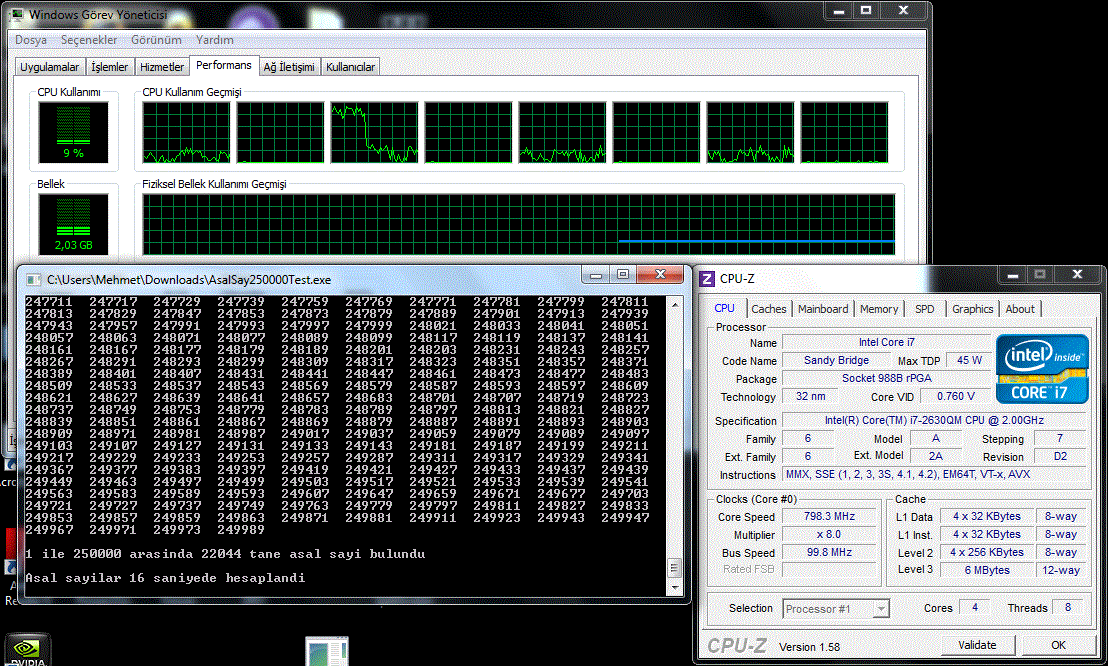1108x666 pixels.
Task: Minimize the CPU-Z window
Action: [x=1013, y=274]
